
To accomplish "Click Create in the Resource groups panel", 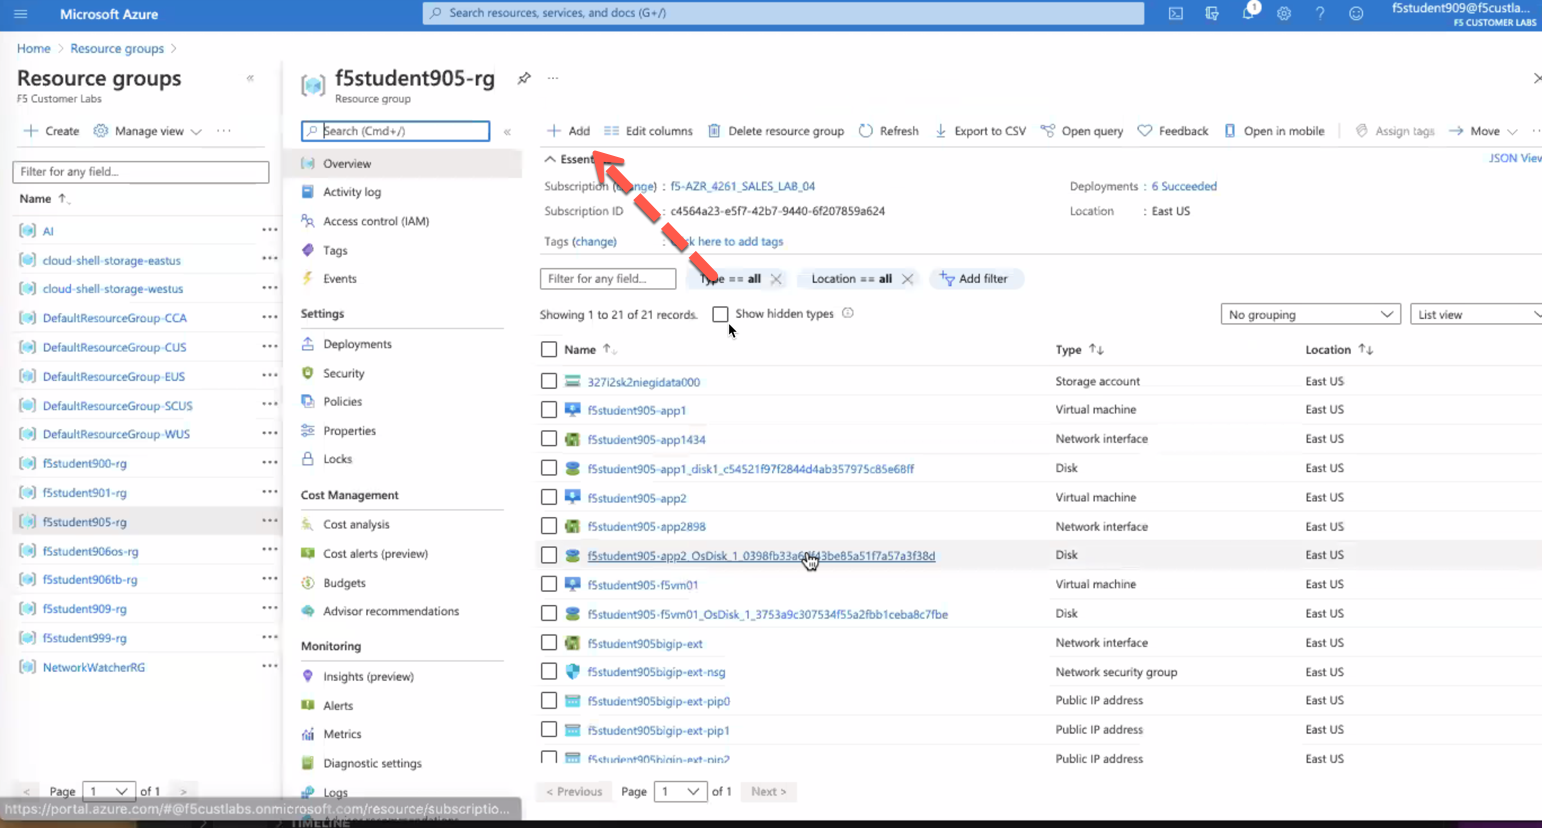I will [x=51, y=131].
